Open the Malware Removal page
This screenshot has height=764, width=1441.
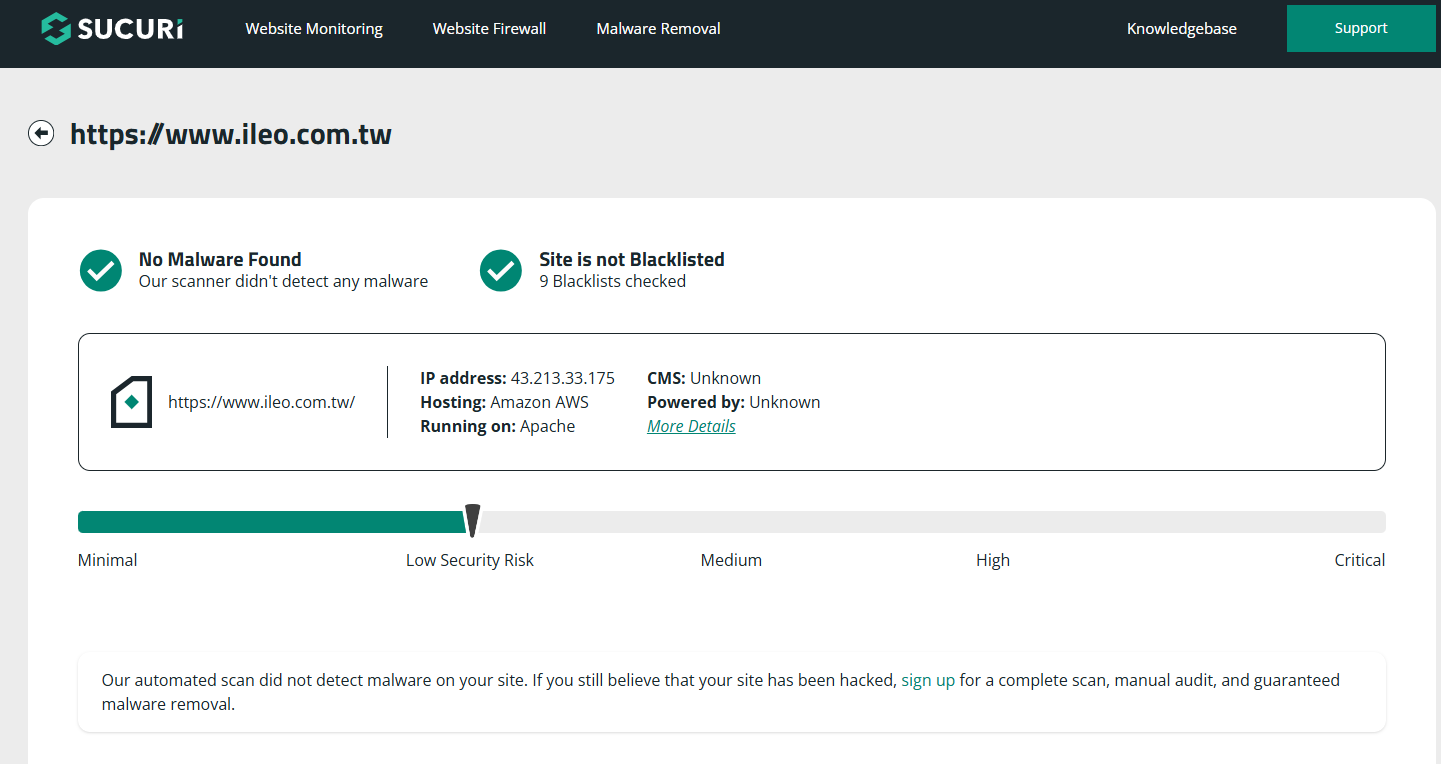[658, 28]
